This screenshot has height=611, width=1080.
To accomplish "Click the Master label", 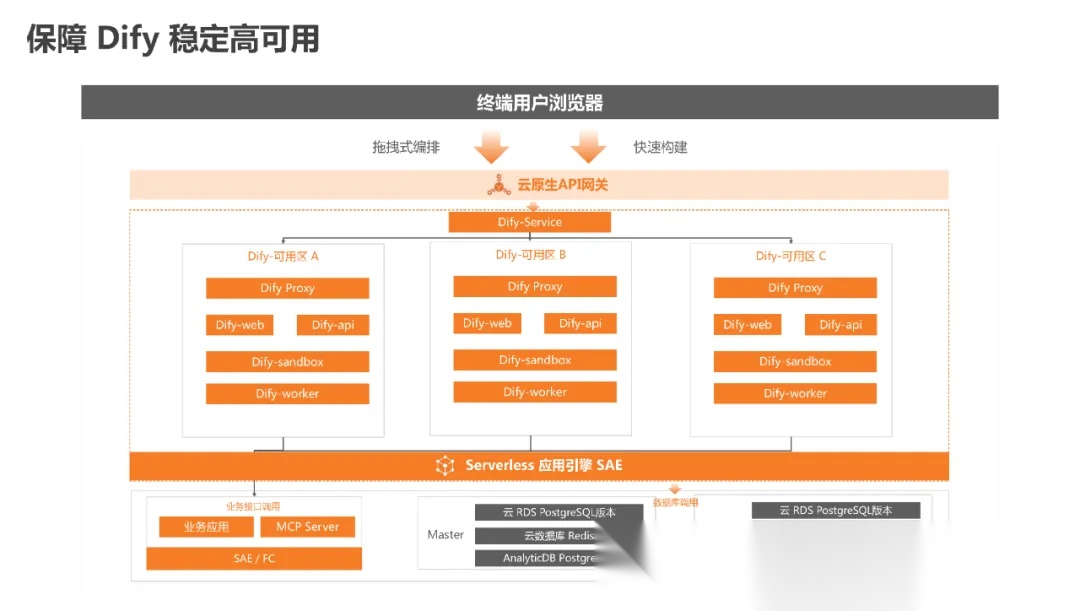I will click(x=445, y=535).
